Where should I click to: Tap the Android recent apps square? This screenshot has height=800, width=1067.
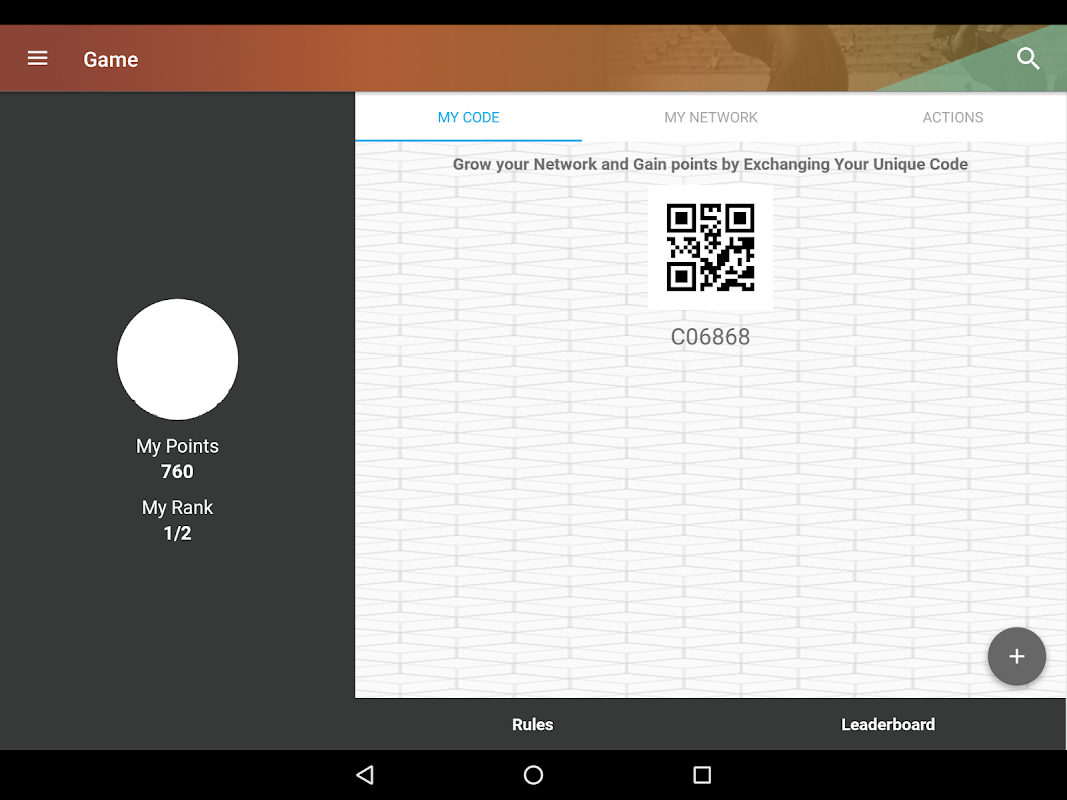702,775
